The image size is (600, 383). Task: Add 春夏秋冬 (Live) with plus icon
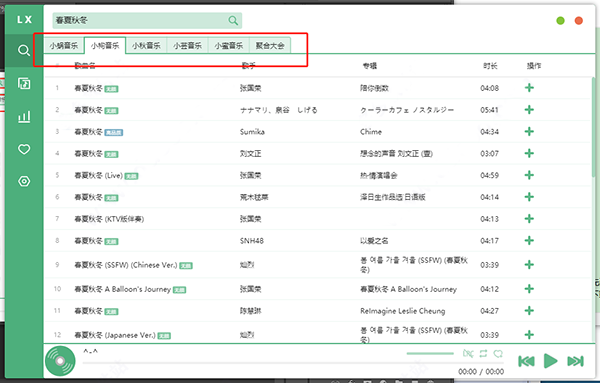[529, 175]
